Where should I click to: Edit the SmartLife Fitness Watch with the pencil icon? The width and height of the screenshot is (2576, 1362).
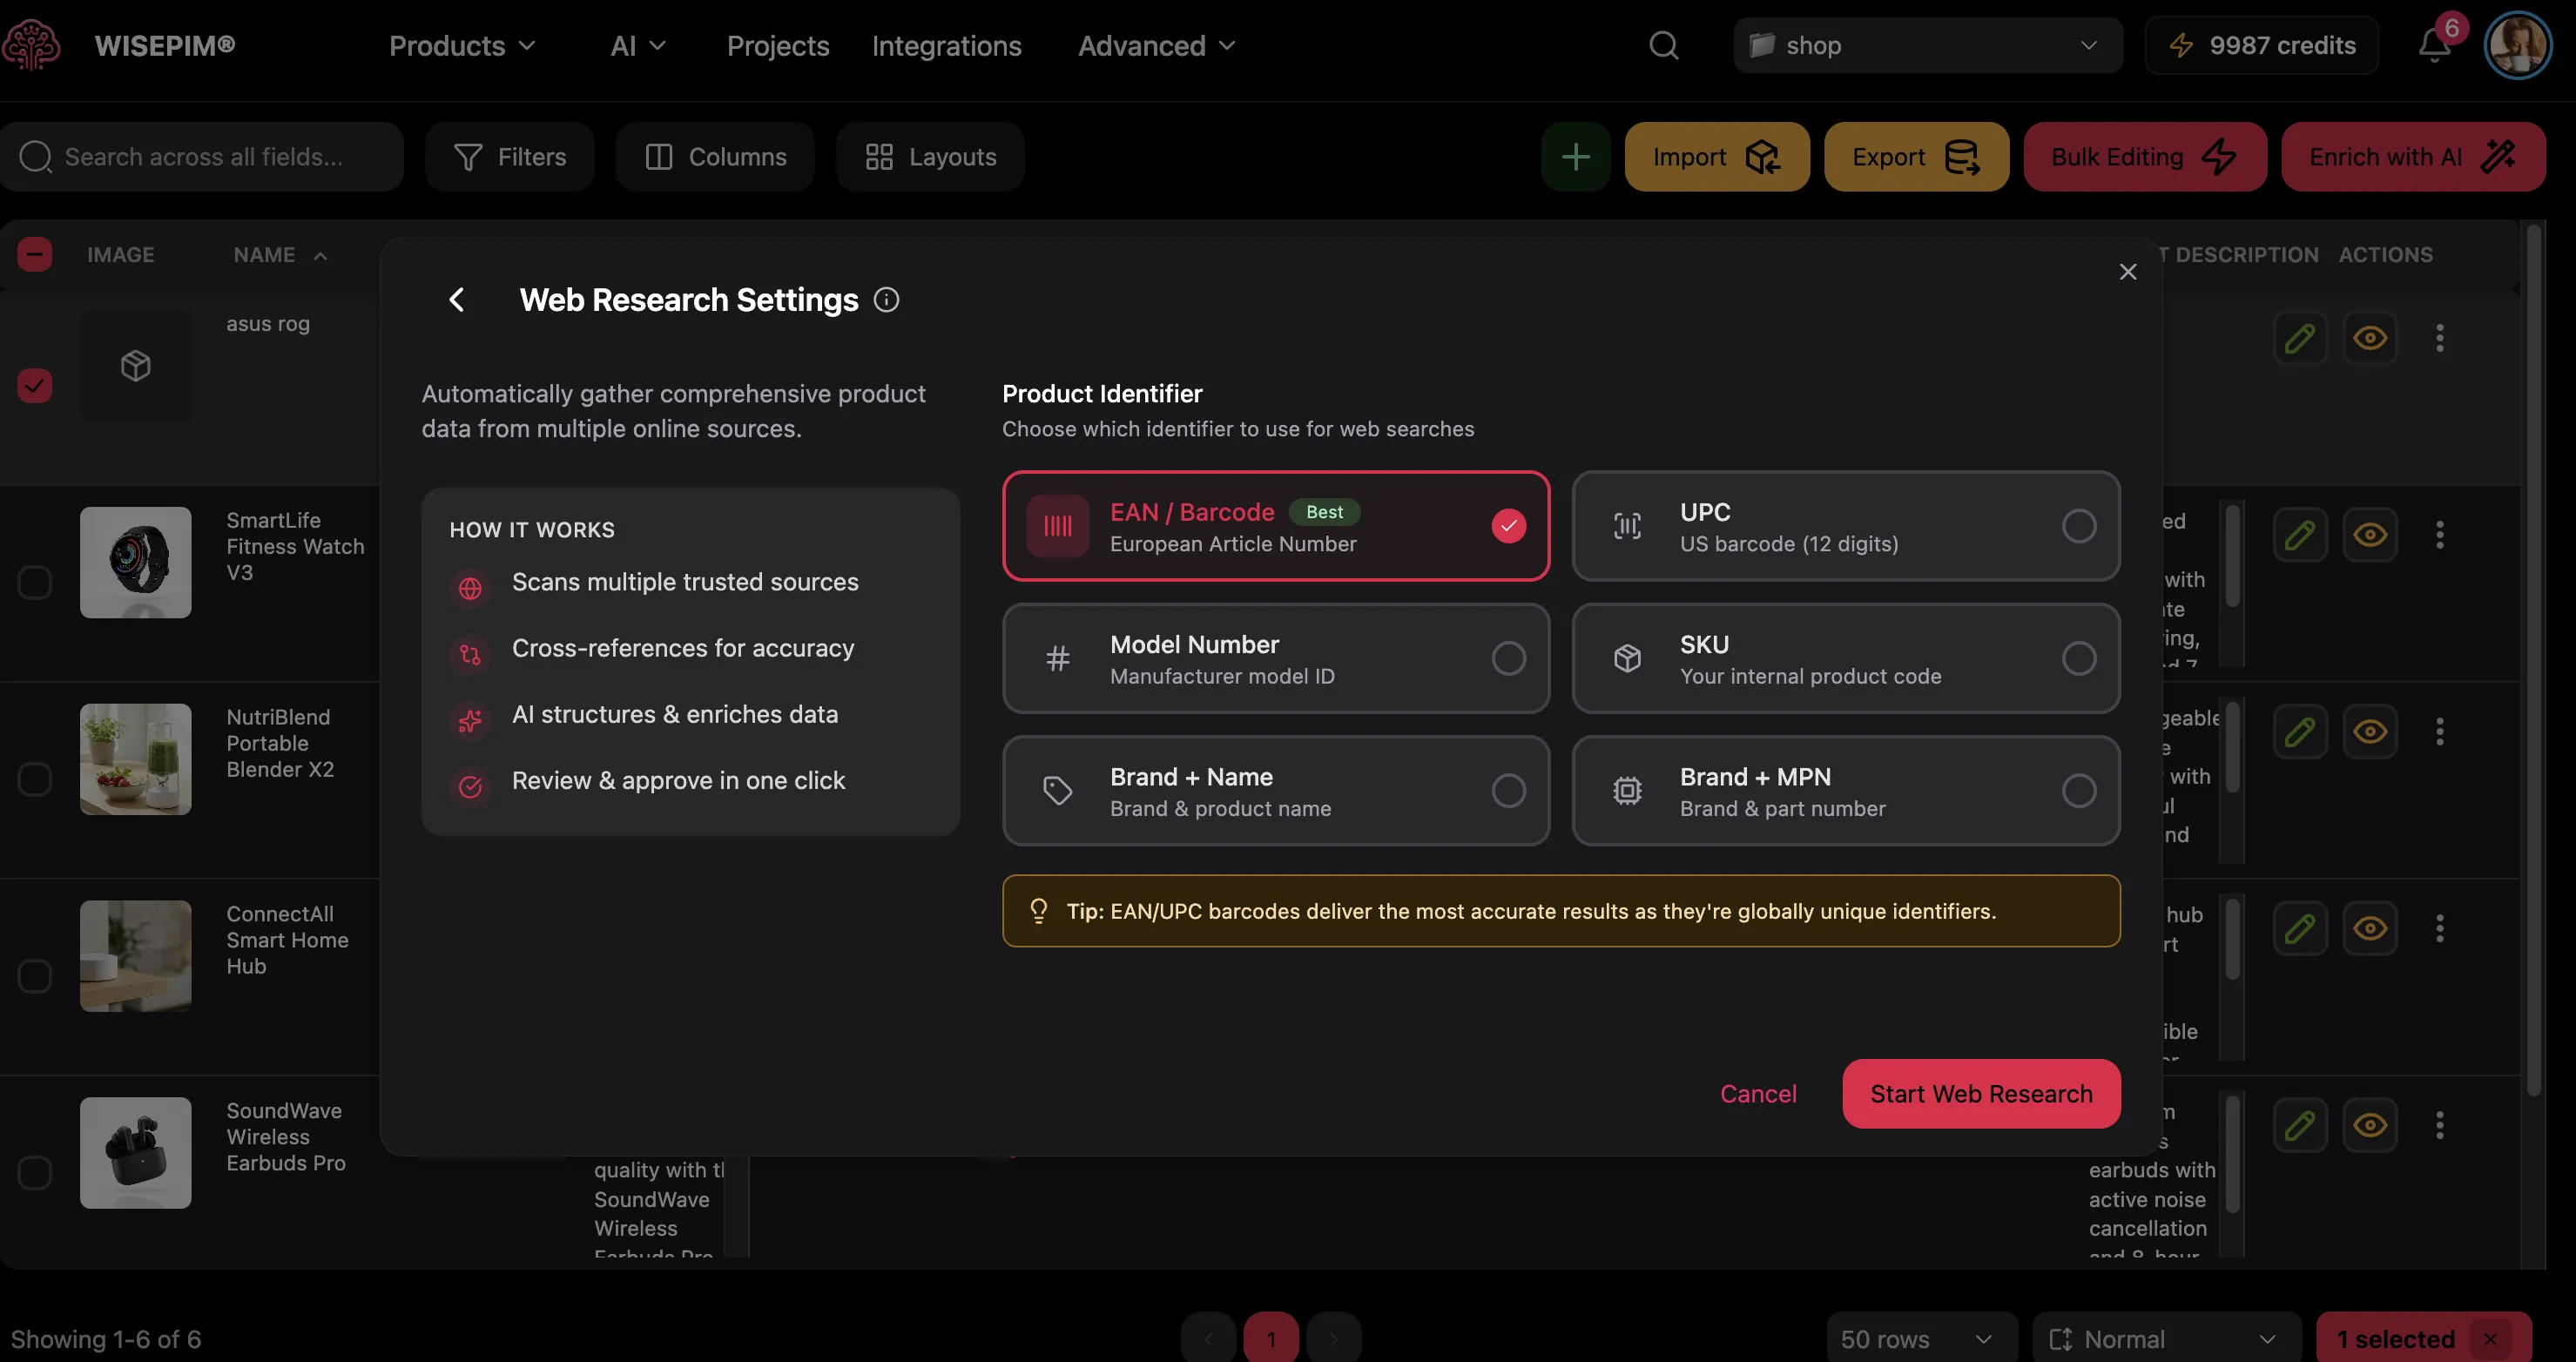coord(2300,534)
